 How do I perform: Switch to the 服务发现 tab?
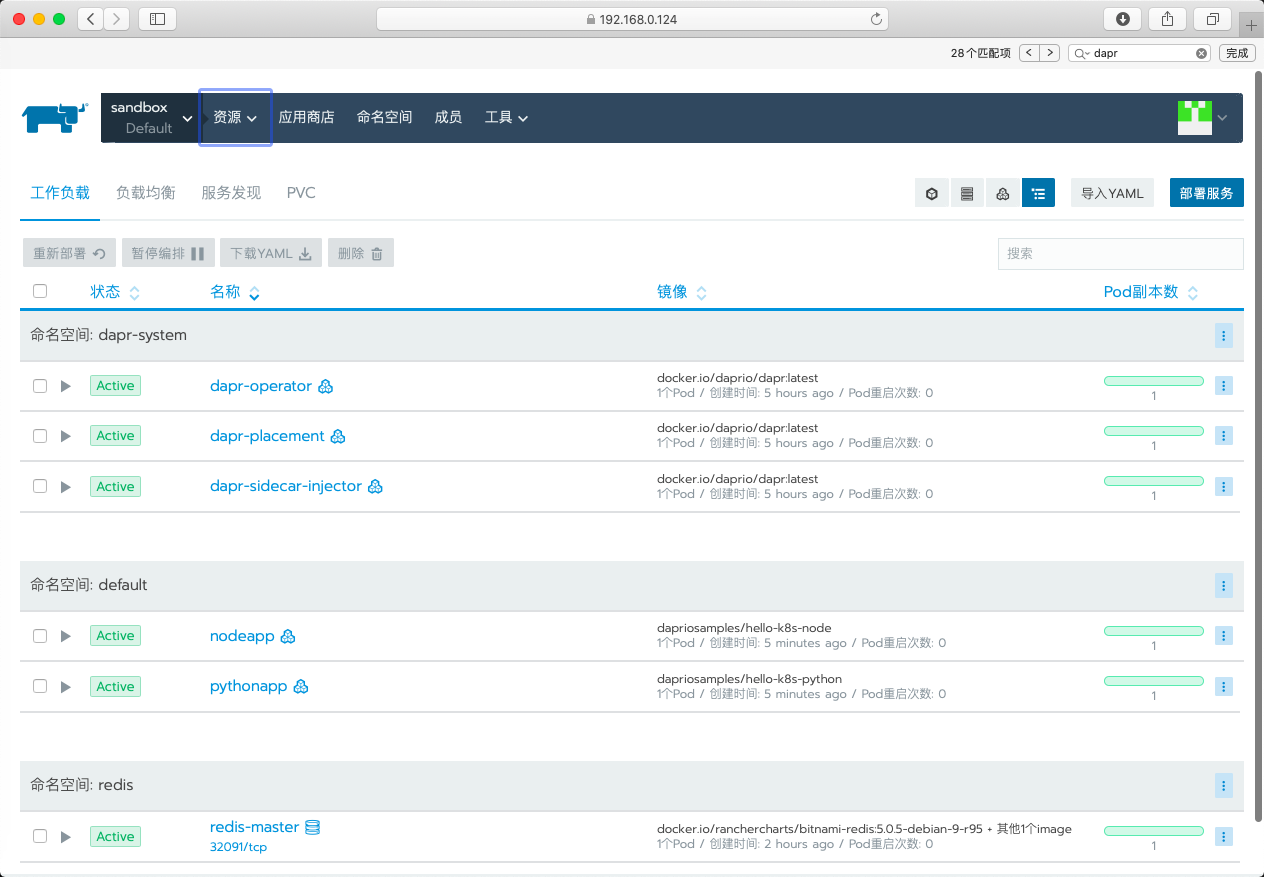tap(231, 193)
